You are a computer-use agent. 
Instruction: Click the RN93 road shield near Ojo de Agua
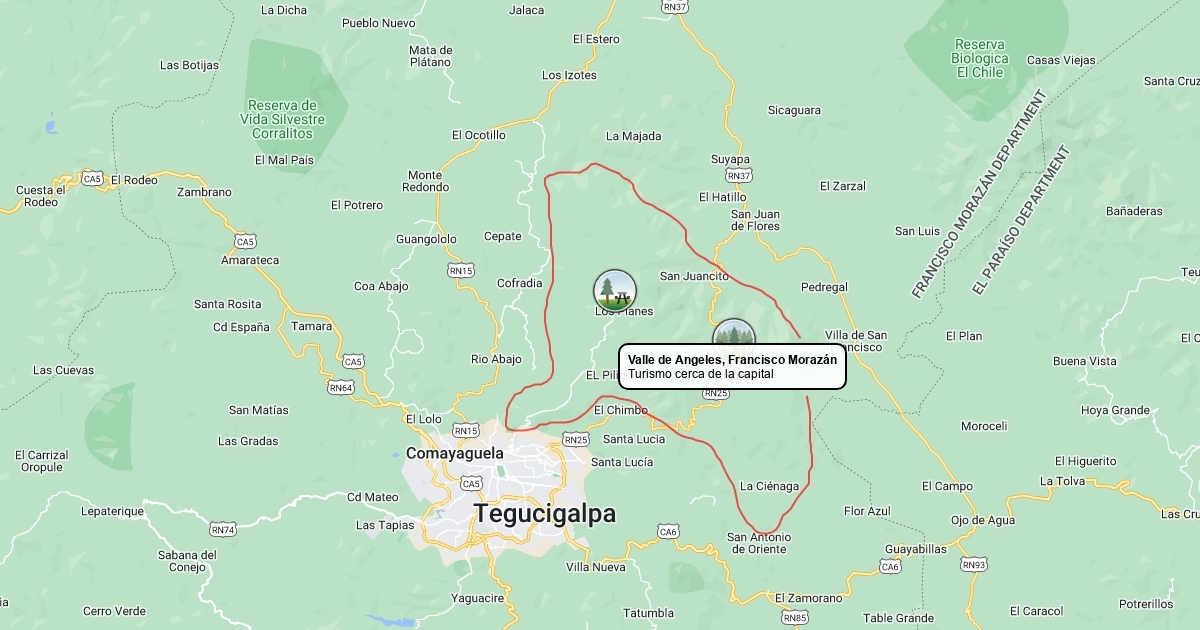974,565
